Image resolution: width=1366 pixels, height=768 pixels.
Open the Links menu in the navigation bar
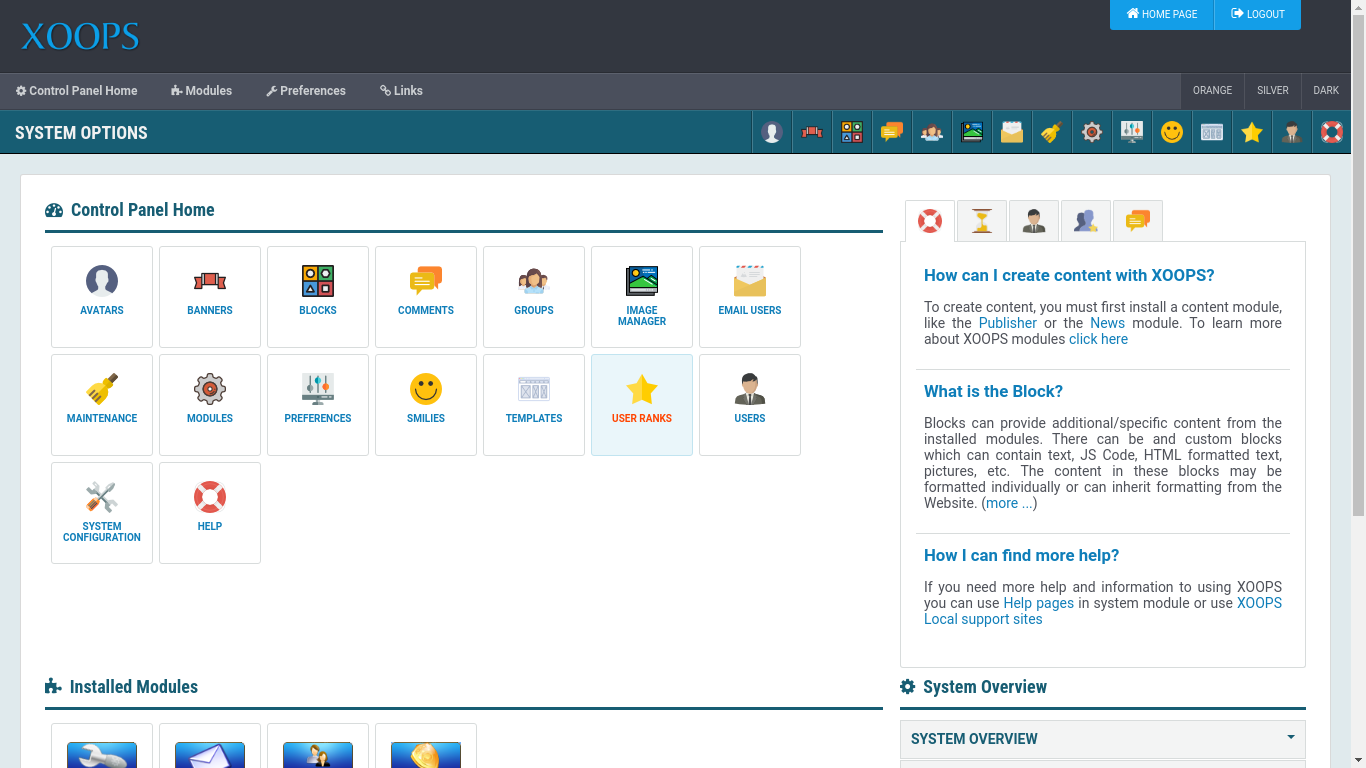(401, 91)
